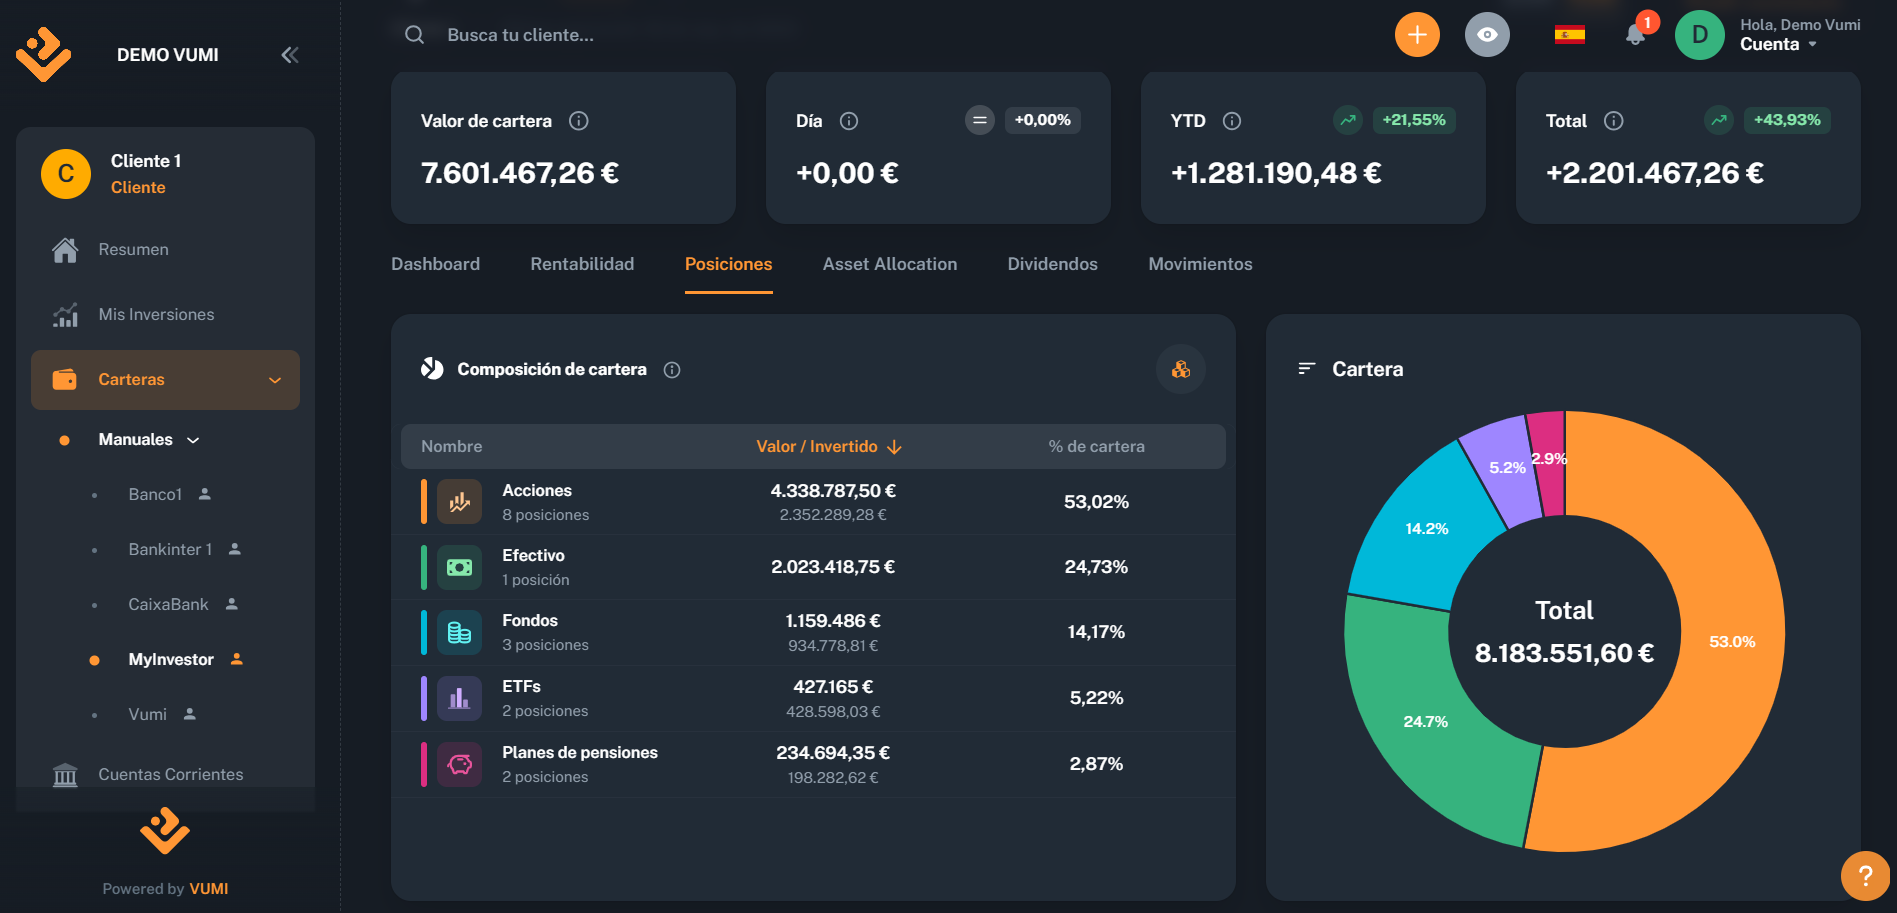Open Cuentas Corrientes with the bank icon
This screenshot has width=1897, height=913.
pyautogui.click(x=65, y=774)
